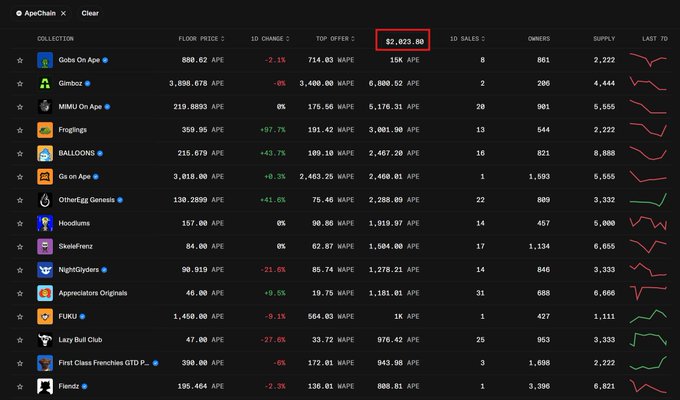This screenshot has height=400, width=680.
Task: Star the Froglings collection
Action: pyautogui.click(x=20, y=130)
